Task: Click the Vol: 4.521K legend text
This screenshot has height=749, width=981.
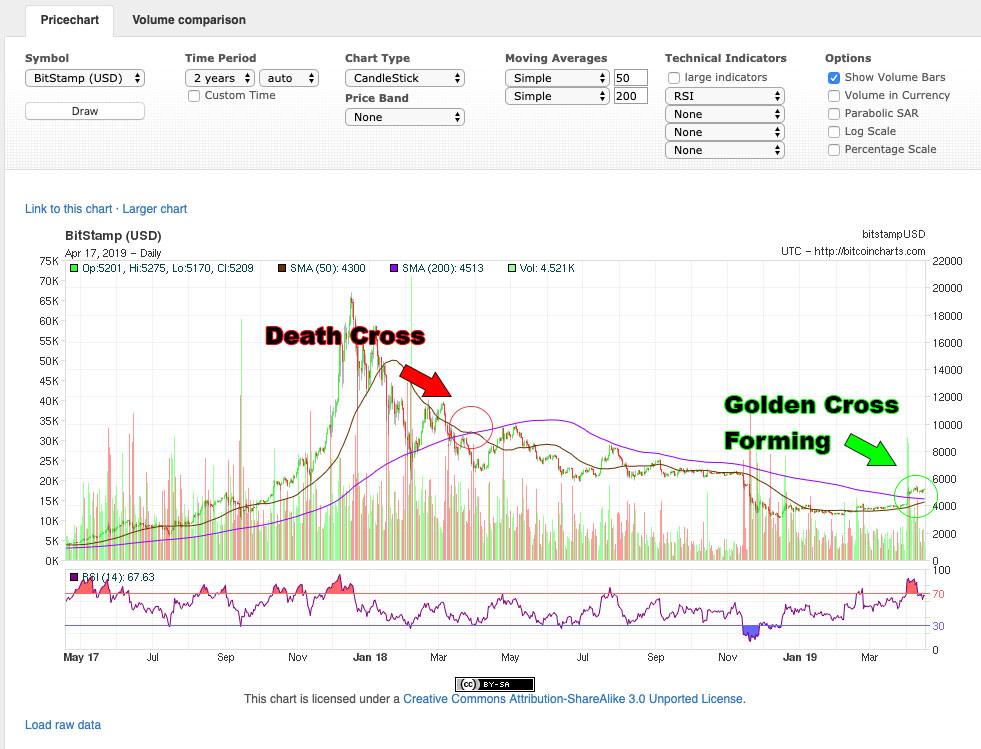Action: tap(547, 268)
